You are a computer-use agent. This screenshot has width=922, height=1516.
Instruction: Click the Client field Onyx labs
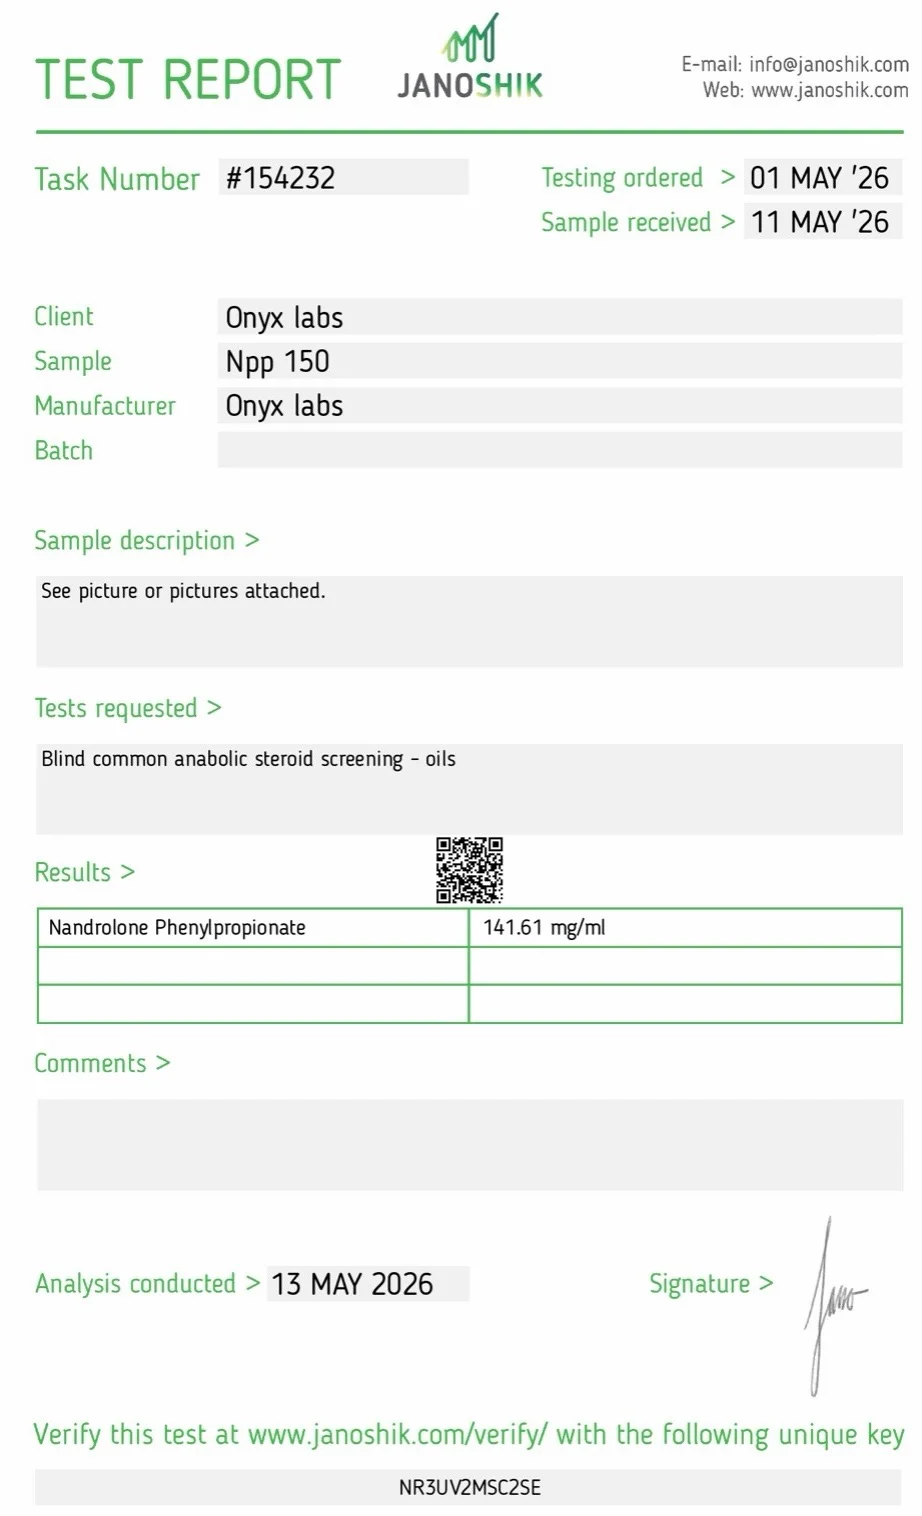pyautogui.click(x=560, y=317)
